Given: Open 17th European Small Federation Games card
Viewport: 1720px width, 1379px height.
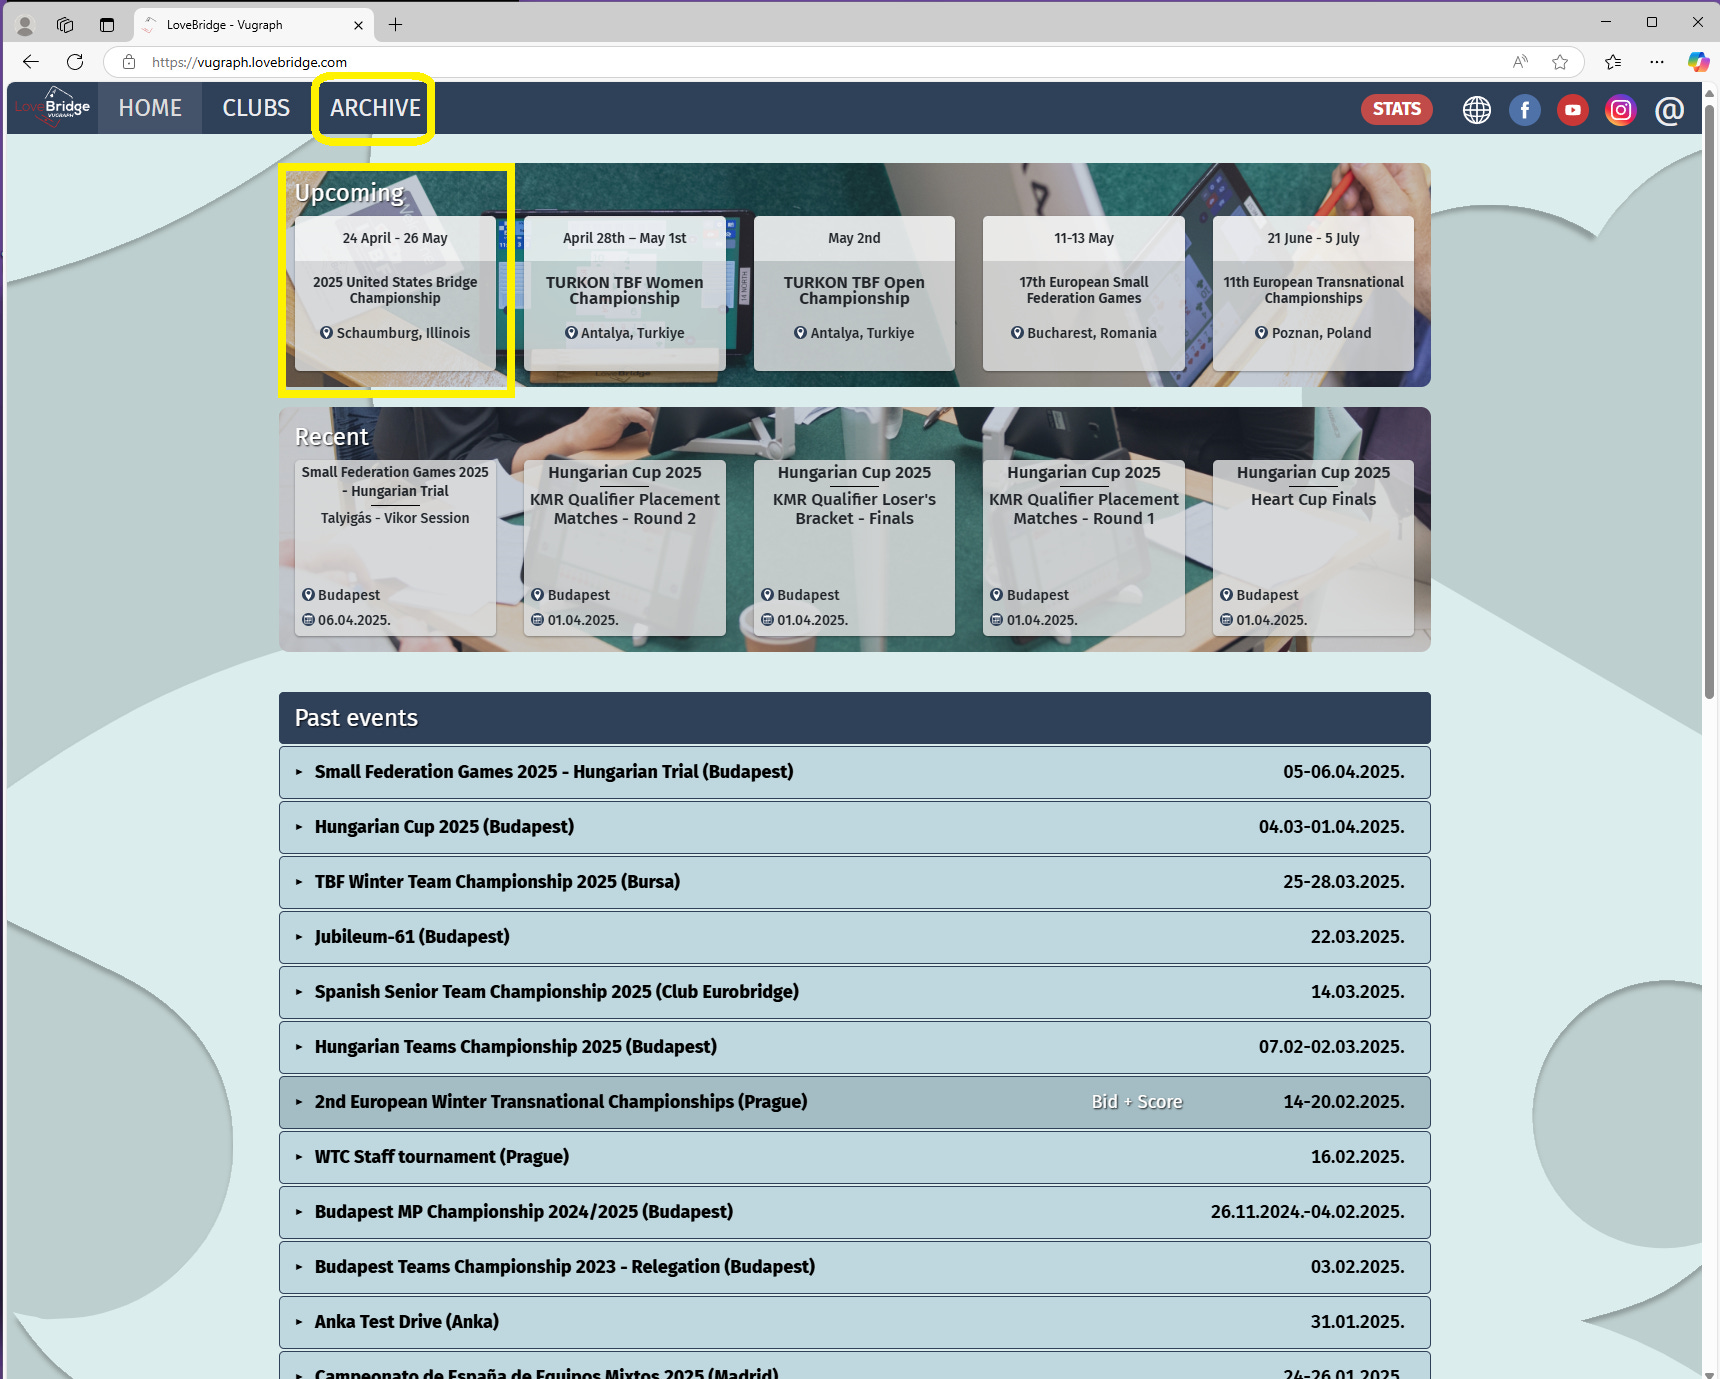Looking at the screenshot, I should [x=1084, y=293].
